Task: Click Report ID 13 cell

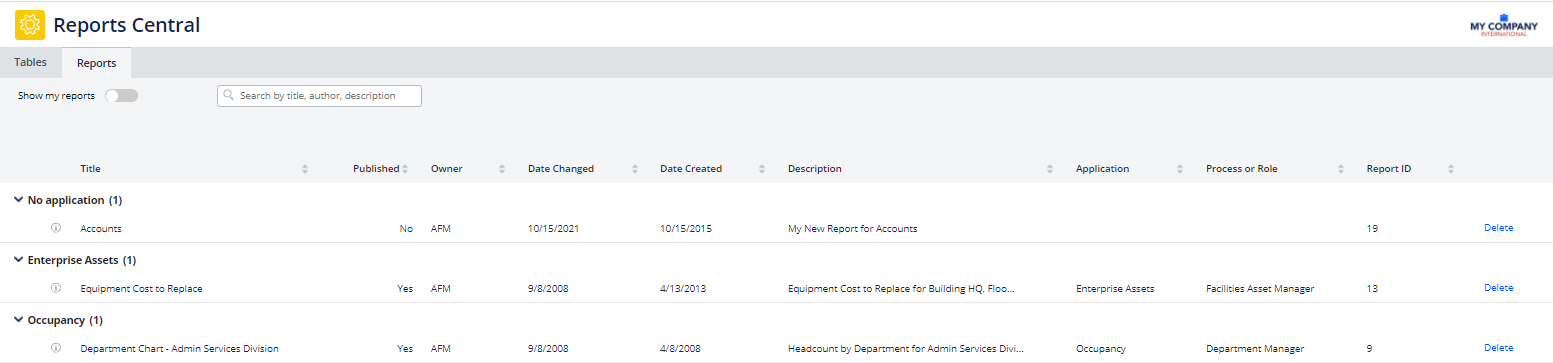Action: [x=1372, y=289]
